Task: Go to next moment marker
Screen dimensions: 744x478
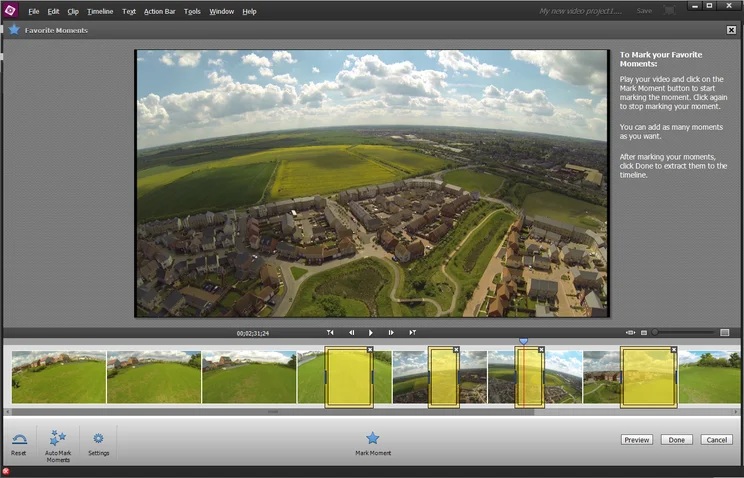Action: pyautogui.click(x=412, y=333)
